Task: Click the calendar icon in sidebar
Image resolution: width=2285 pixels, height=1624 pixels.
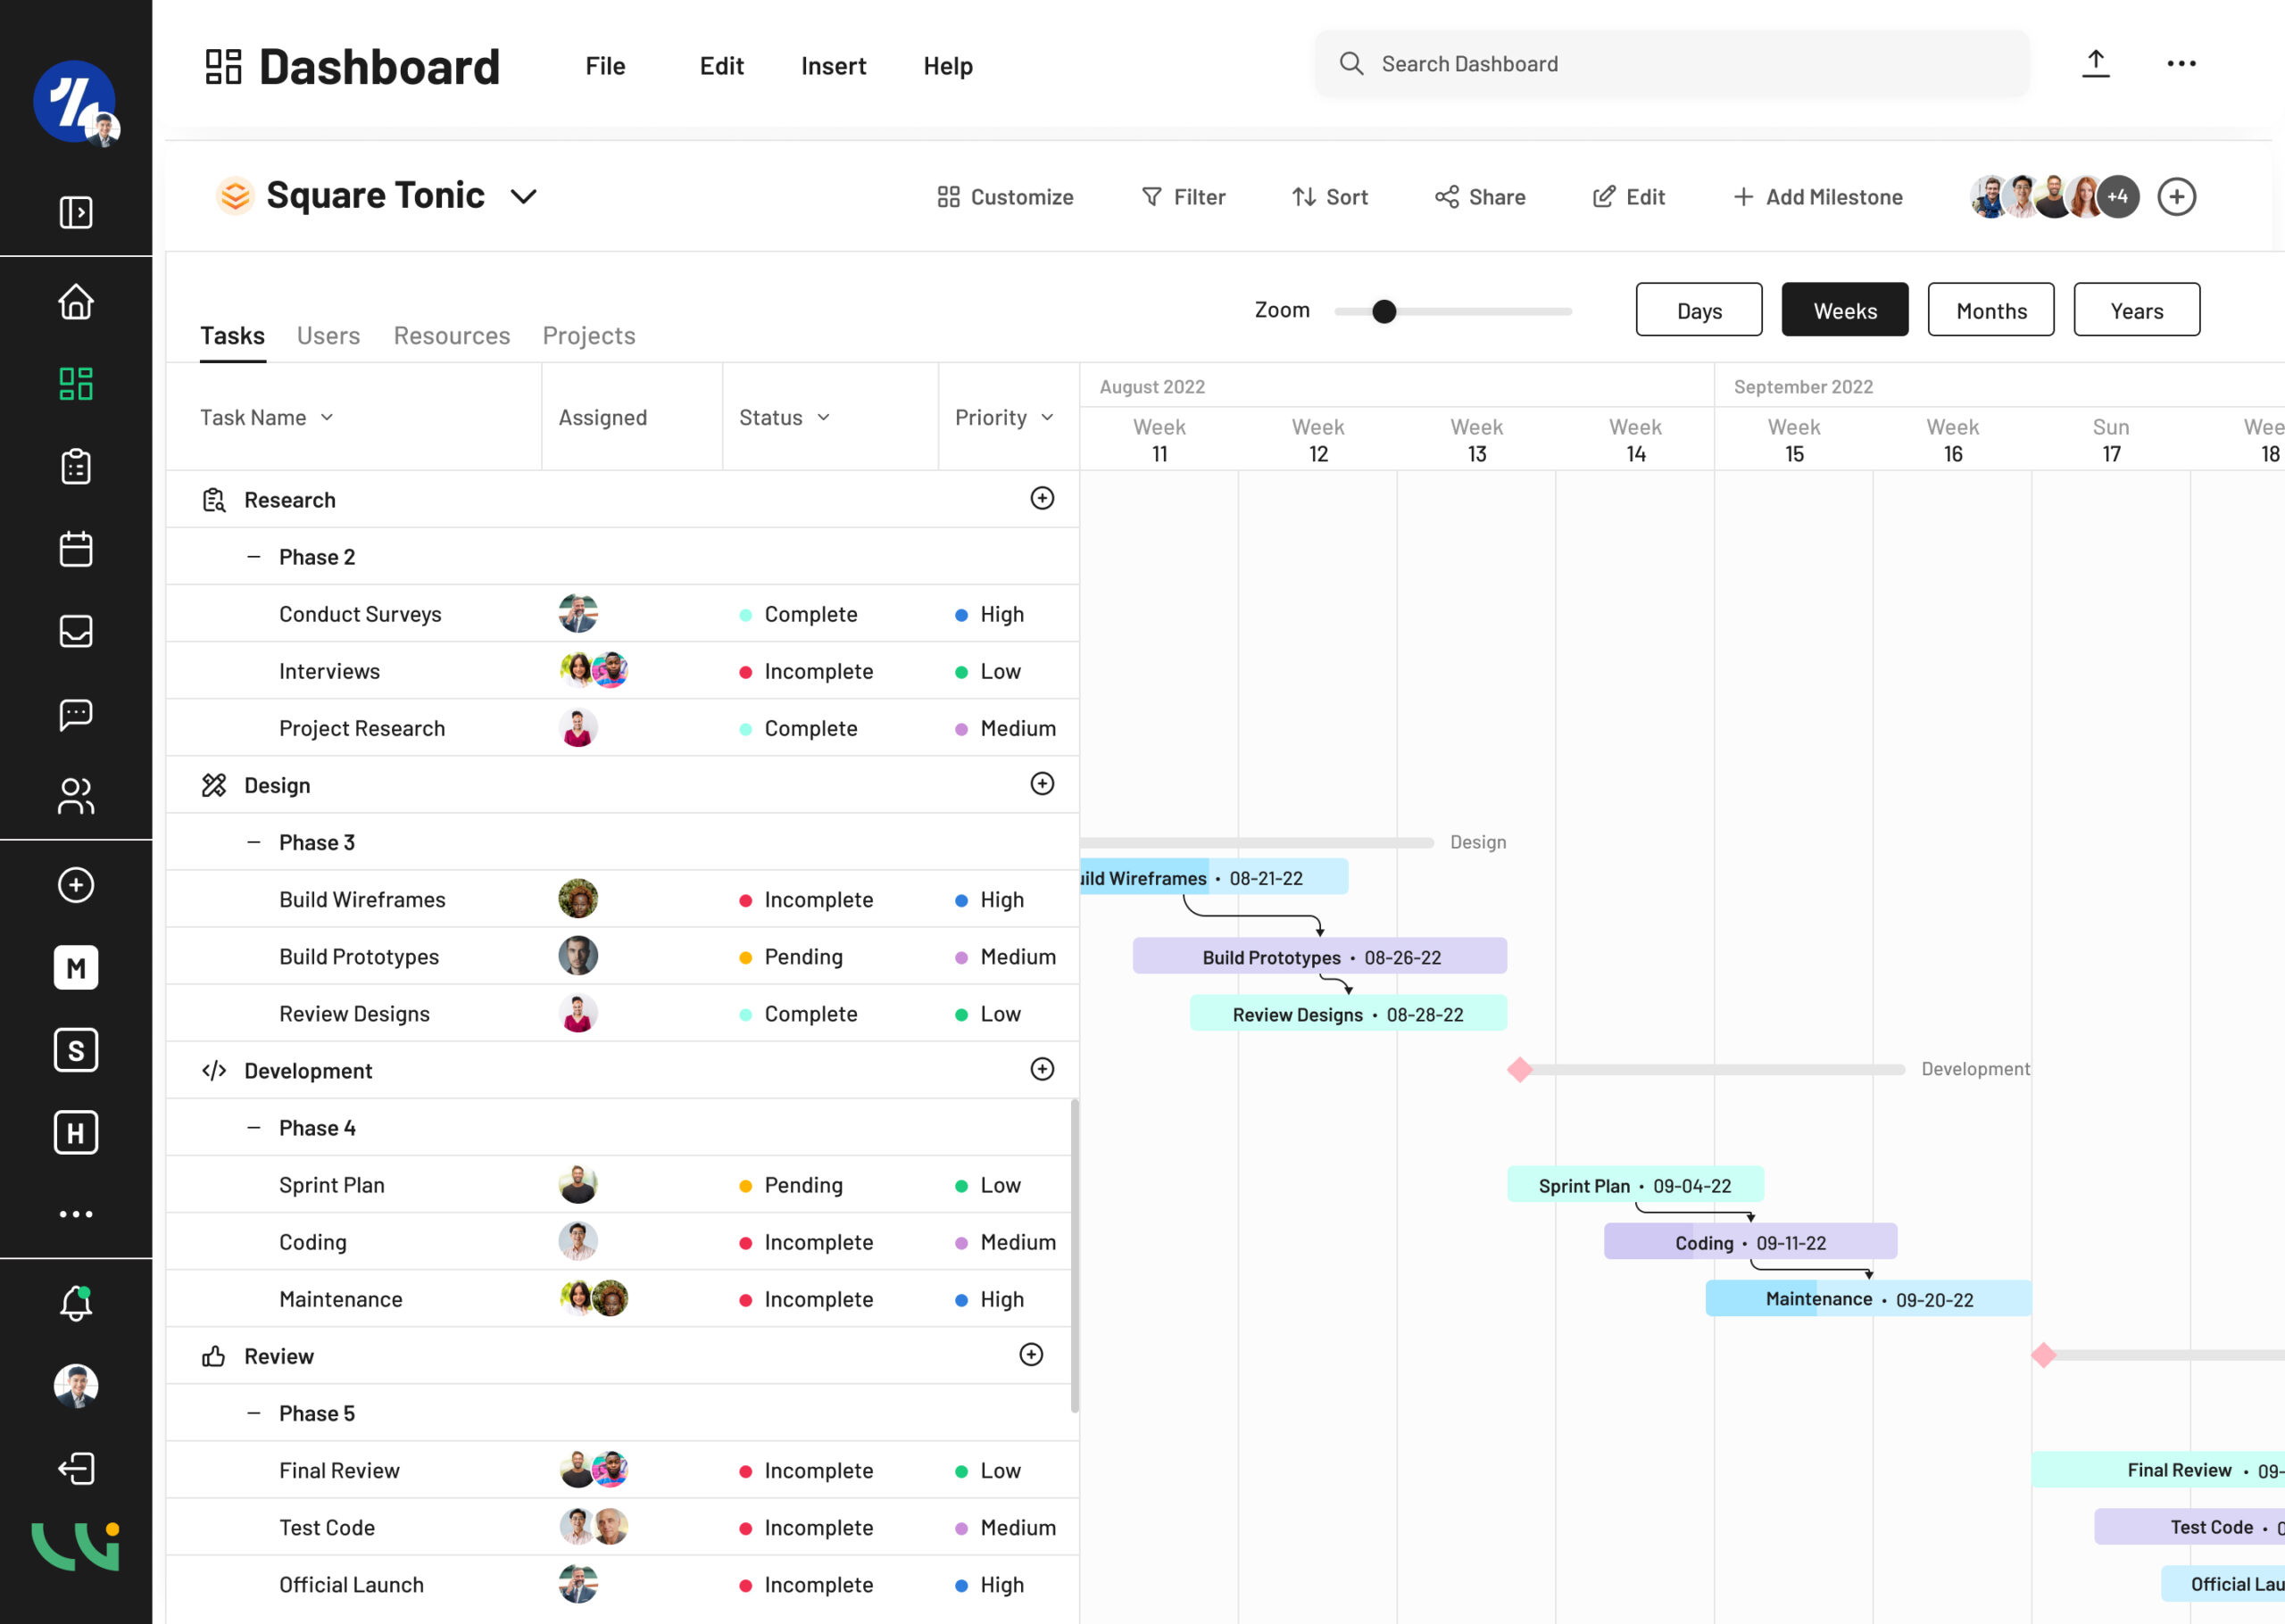Action: pyautogui.click(x=76, y=549)
